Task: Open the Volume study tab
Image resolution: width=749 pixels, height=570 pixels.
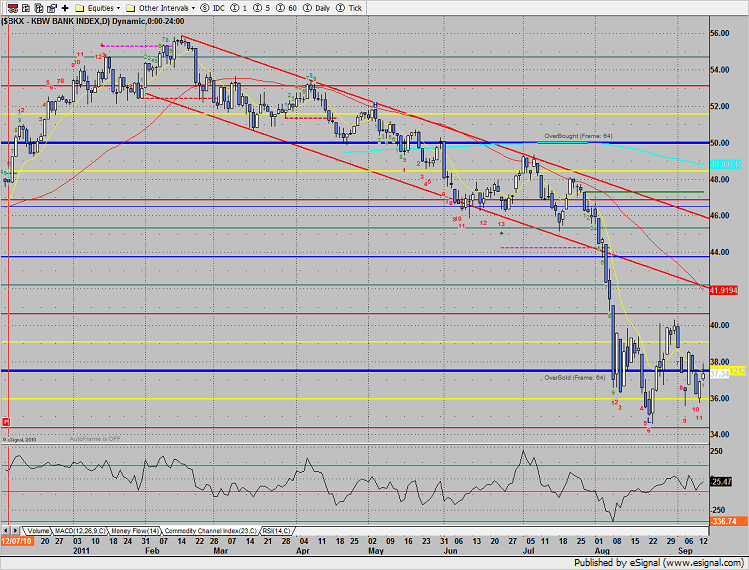Action: tap(38, 531)
